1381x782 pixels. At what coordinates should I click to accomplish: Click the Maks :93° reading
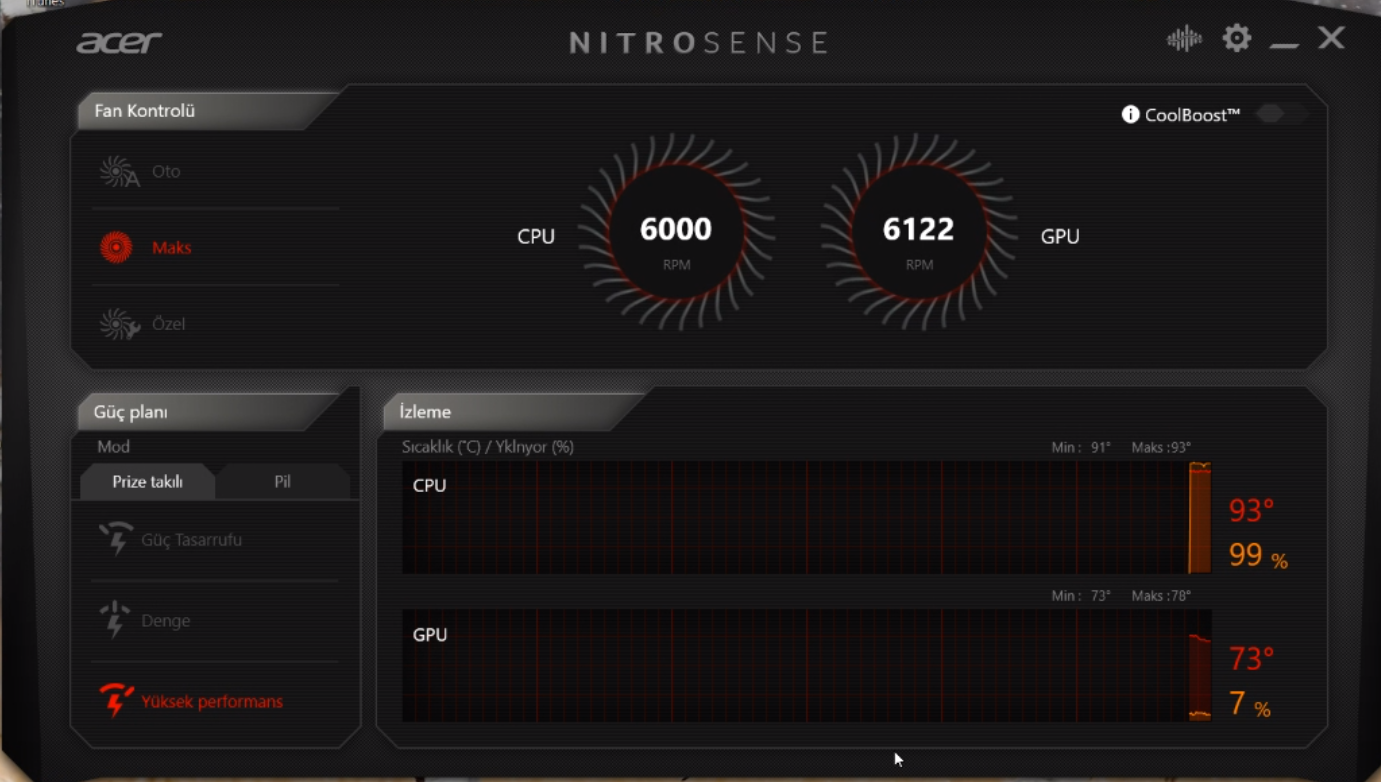[x=1161, y=447]
